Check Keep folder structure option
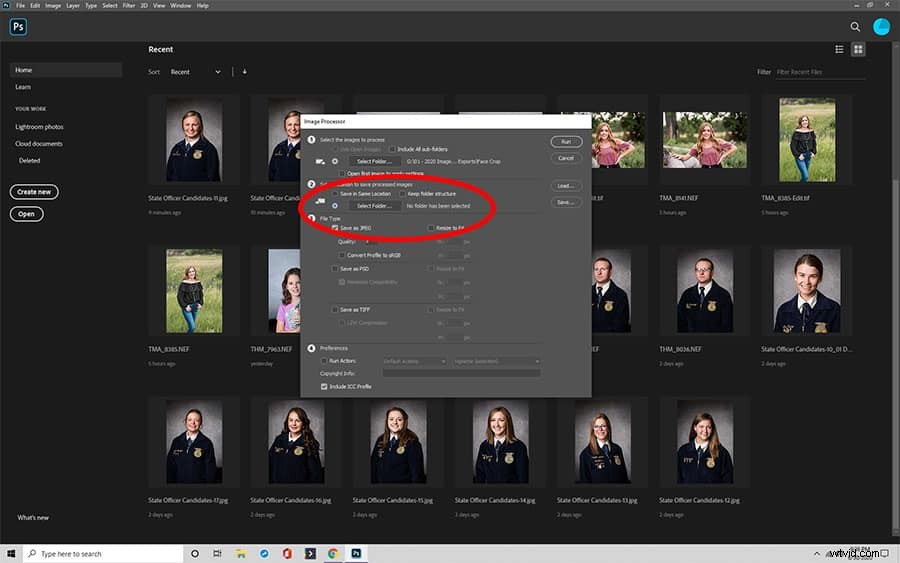Image resolution: width=900 pixels, height=563 pixels. pyautogui.click(x=402, y=194)
